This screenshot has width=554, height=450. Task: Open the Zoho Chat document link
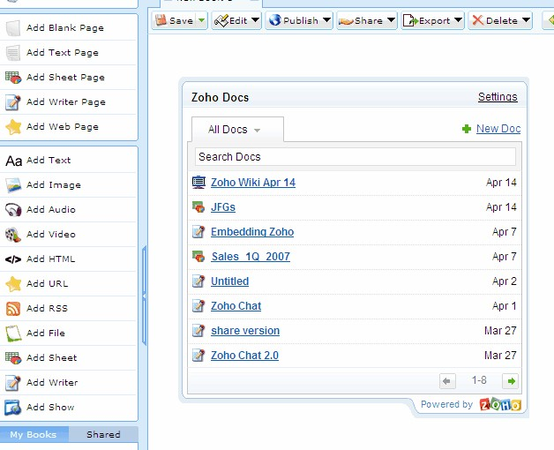coord(236,306)
